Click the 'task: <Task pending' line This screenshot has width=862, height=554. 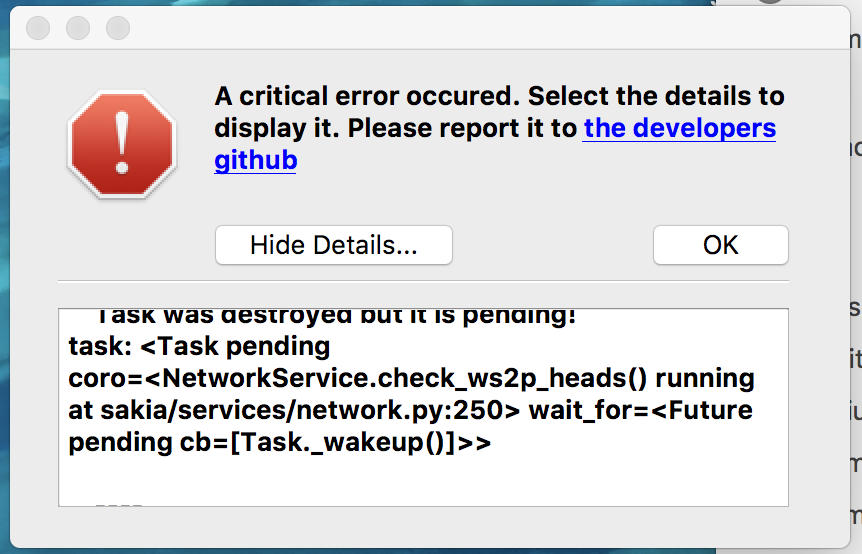pyautogui.click(x=199, y=346)
